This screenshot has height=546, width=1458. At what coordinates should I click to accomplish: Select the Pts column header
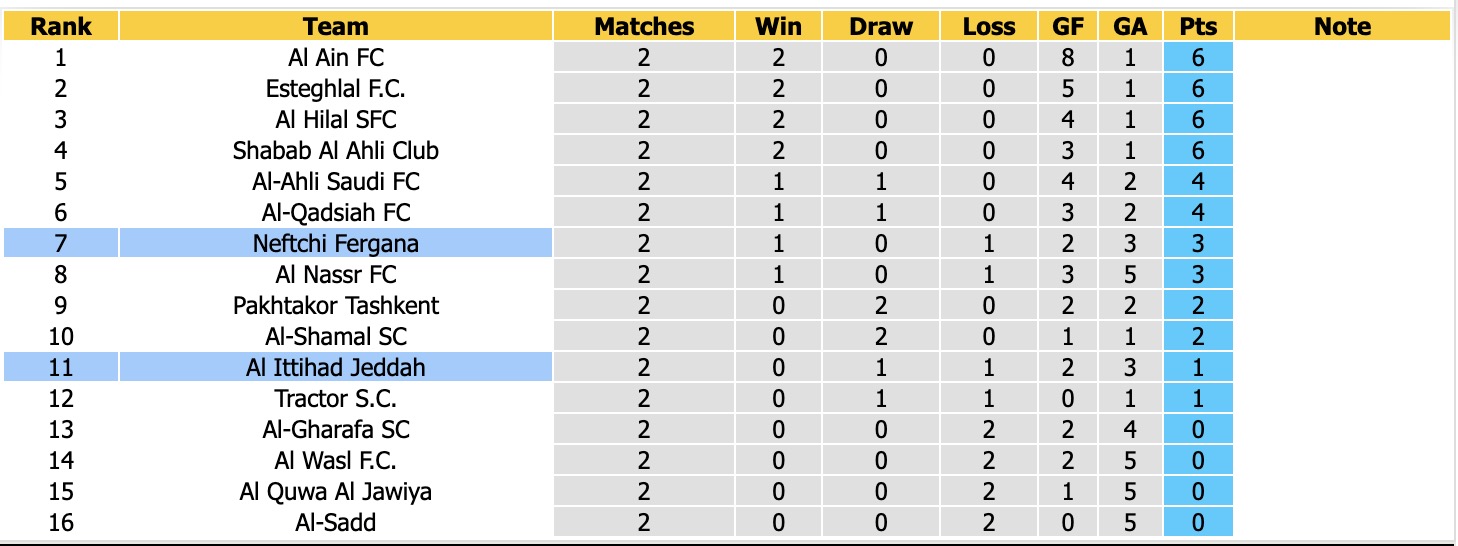[x=1198, y=27]
